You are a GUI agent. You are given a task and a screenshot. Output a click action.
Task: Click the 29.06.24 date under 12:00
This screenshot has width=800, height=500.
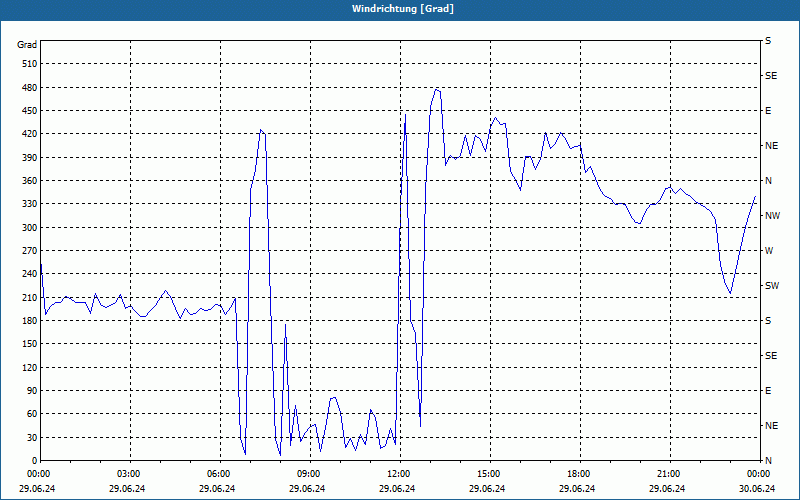click(397, 489)
